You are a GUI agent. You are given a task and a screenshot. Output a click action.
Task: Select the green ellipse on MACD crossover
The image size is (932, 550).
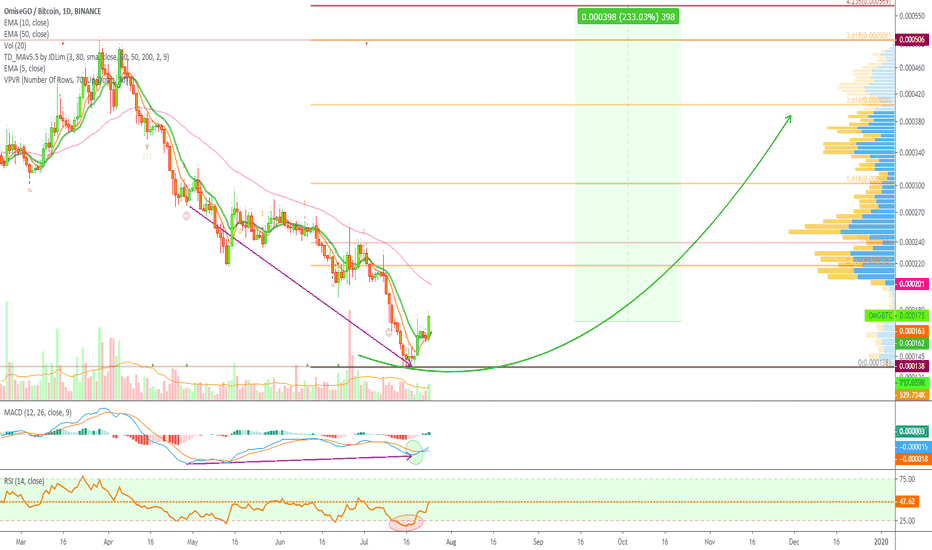[x=415, y=452]
